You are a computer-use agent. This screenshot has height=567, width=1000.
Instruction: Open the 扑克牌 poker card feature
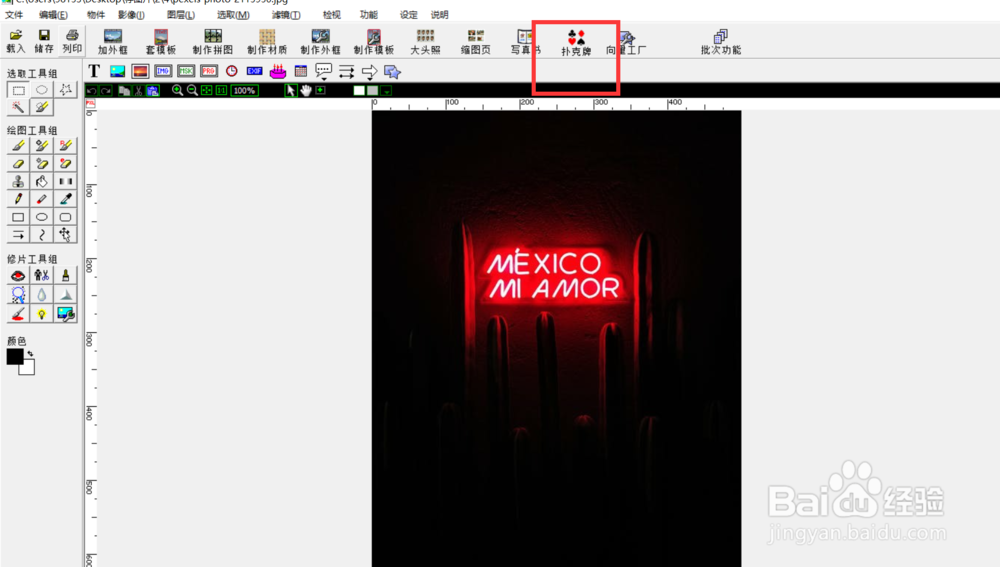[576, 42]
